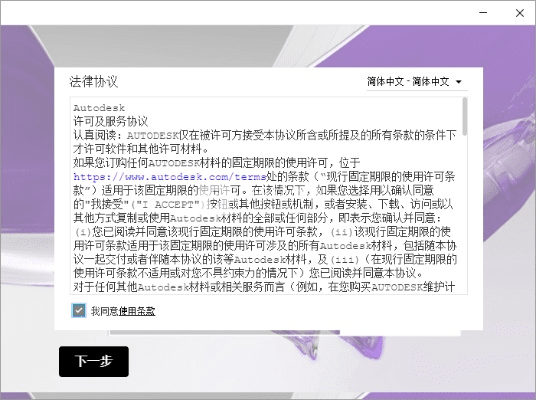Viewport: 536px width, 400px height.
Task: Close the installer window
Action: pos(520,13)
